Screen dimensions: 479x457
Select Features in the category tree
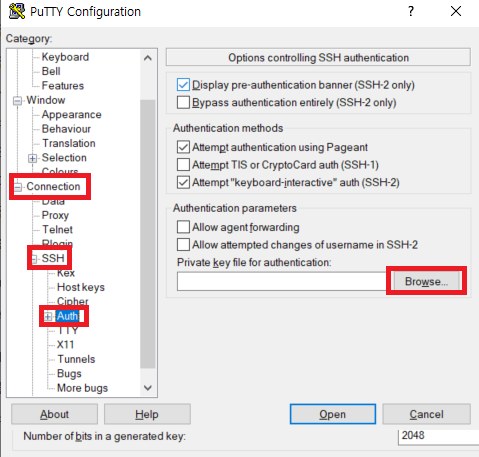[x=63, y=86]
